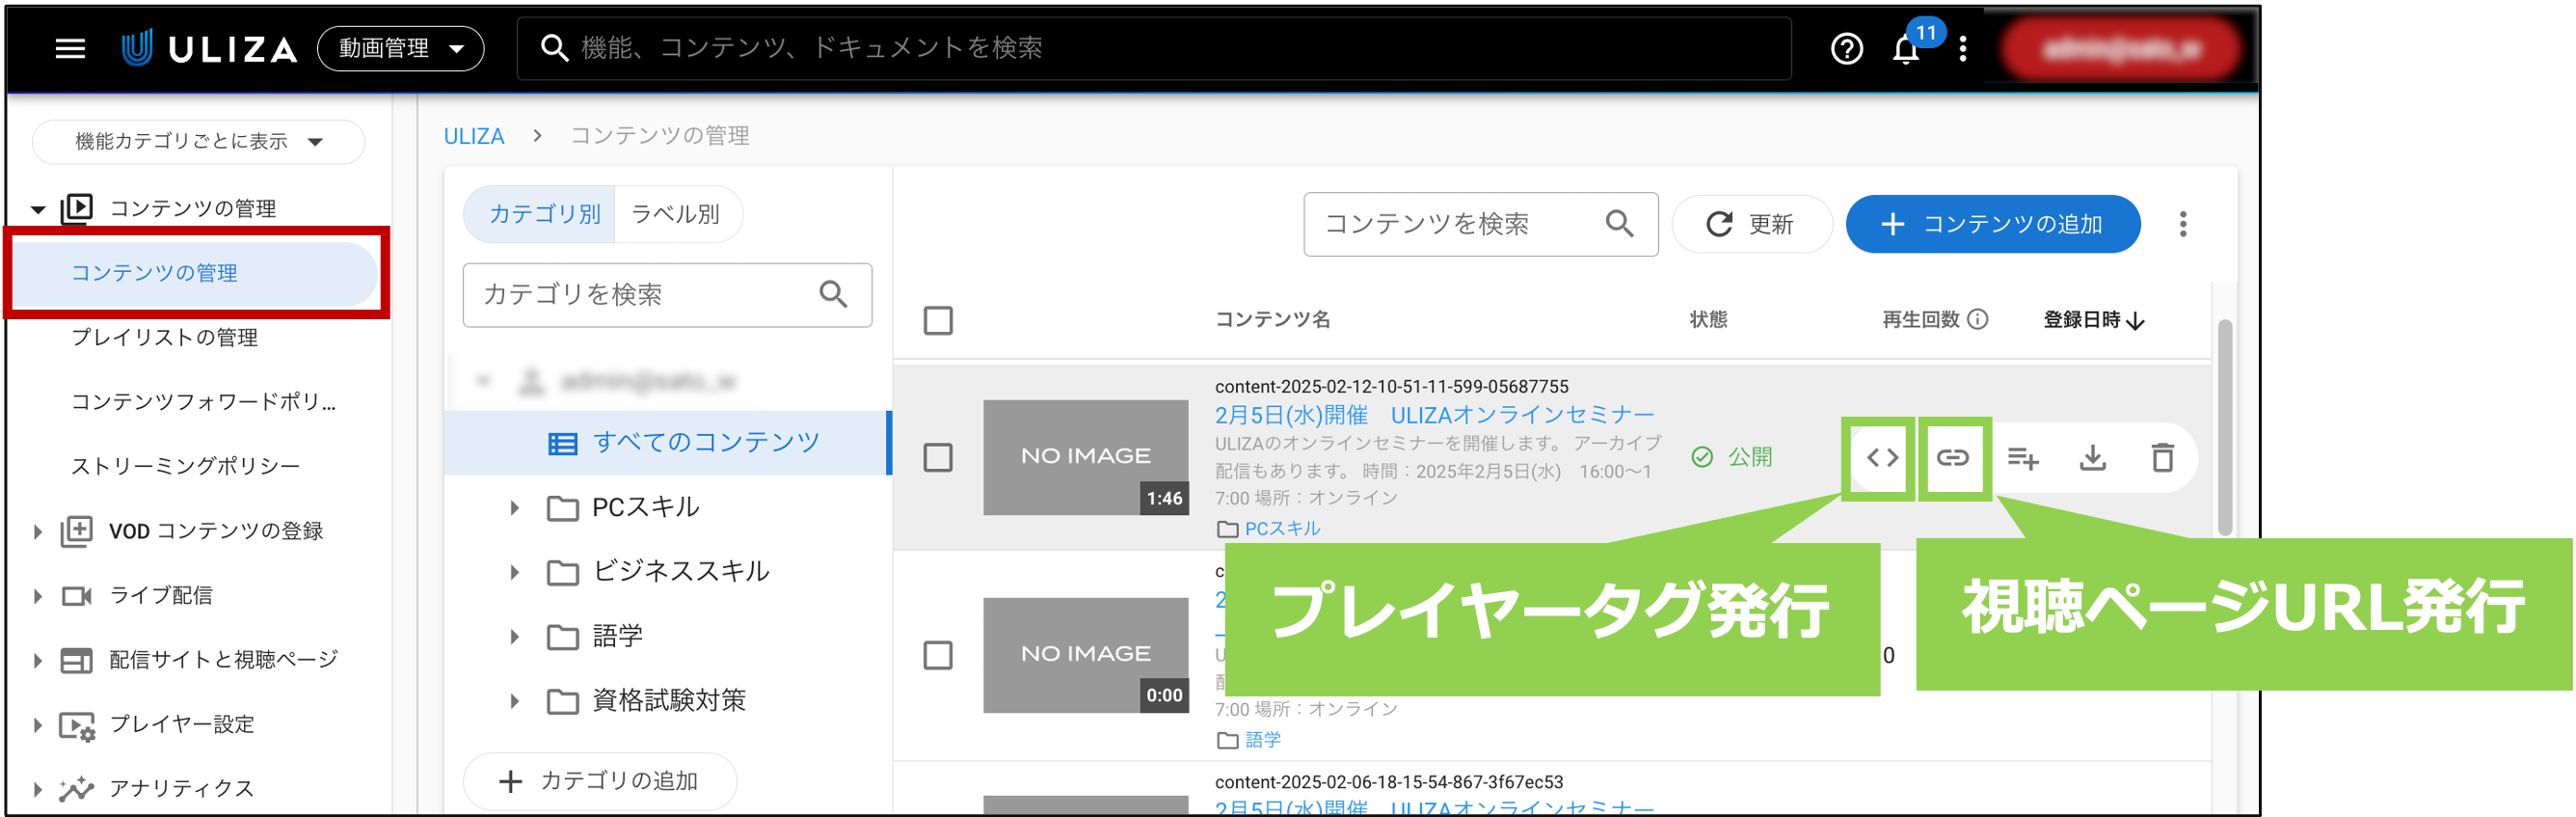Switch to カテゴリ別 tab
2576x817 pixels.
pyautogui.click(x=541, y=214)
